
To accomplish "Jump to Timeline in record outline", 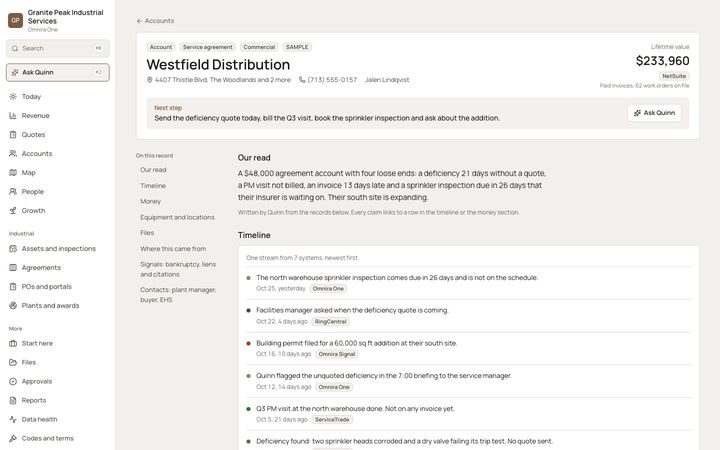I will (x=153, y=186).
